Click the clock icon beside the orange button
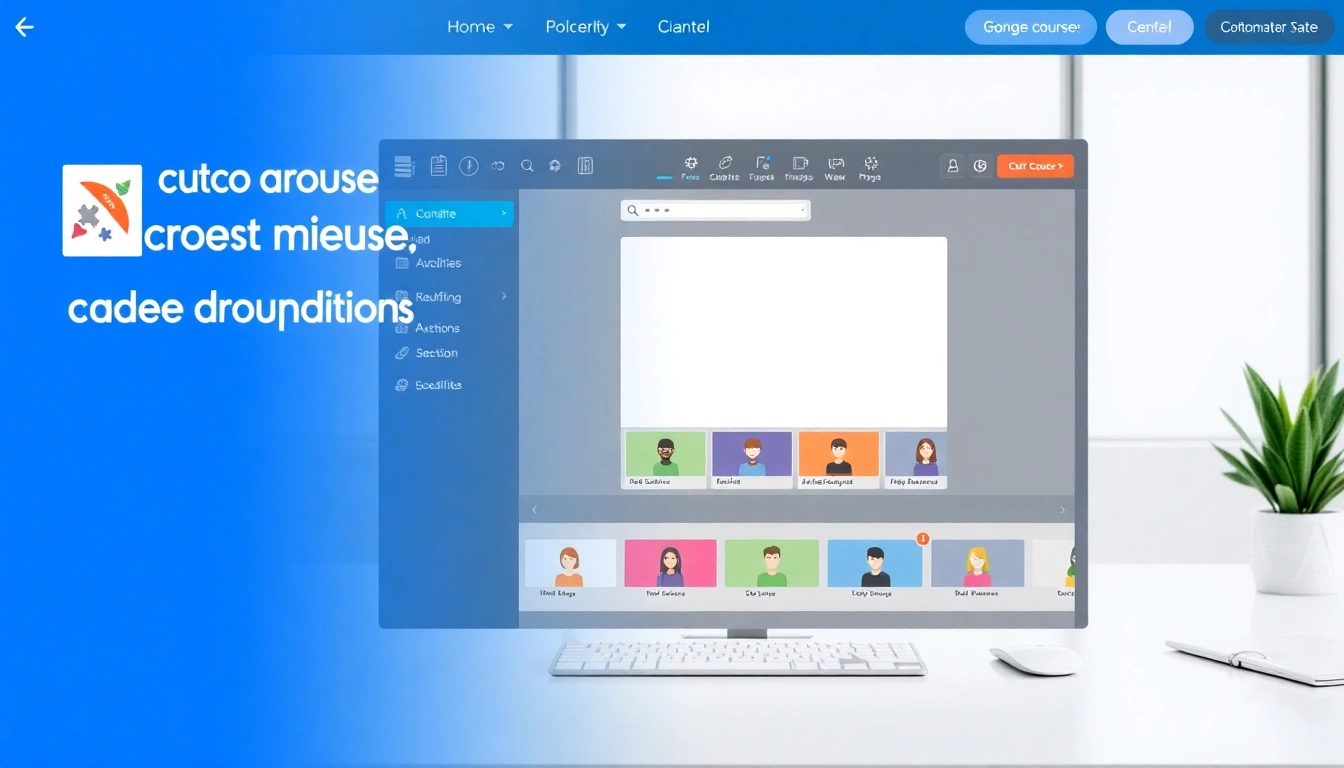The height and width of the screenshot is (768, 1344). coord(980,166)
